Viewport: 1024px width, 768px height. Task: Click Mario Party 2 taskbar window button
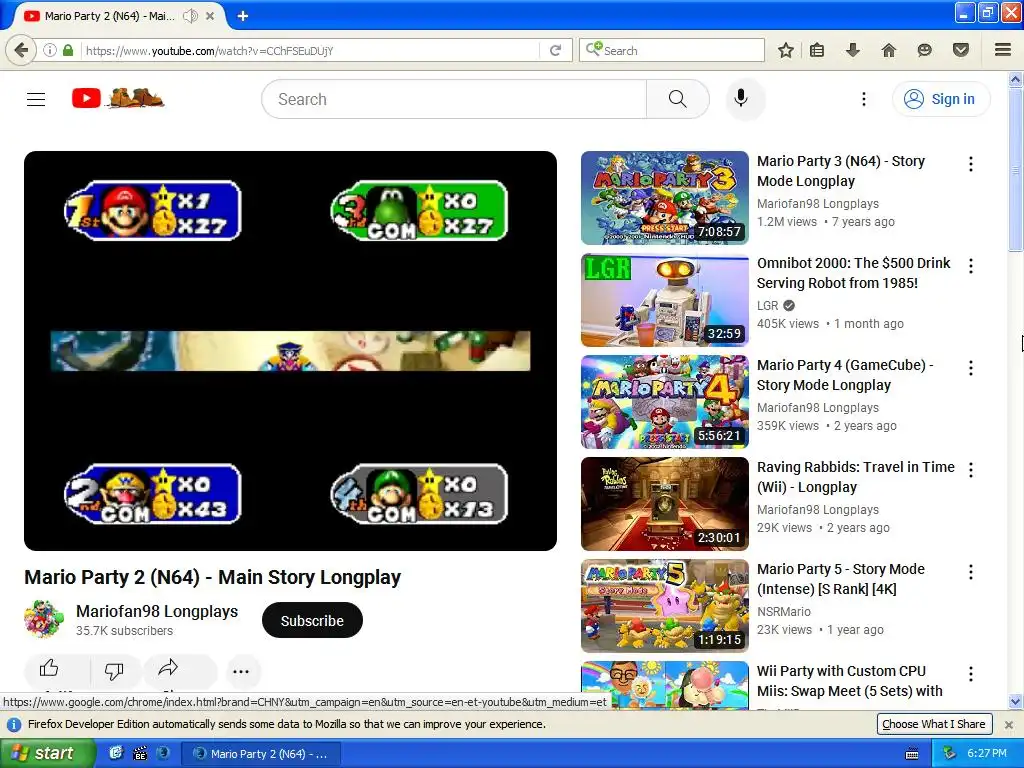[x=261, y=754]
